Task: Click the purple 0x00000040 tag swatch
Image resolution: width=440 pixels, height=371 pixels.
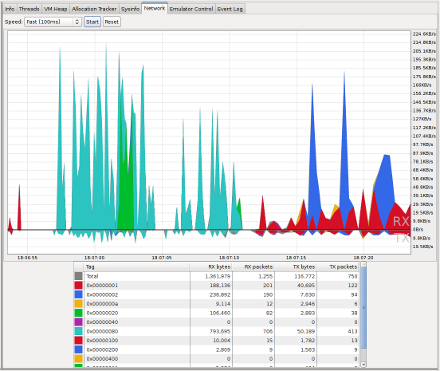Action: (78, 322)
